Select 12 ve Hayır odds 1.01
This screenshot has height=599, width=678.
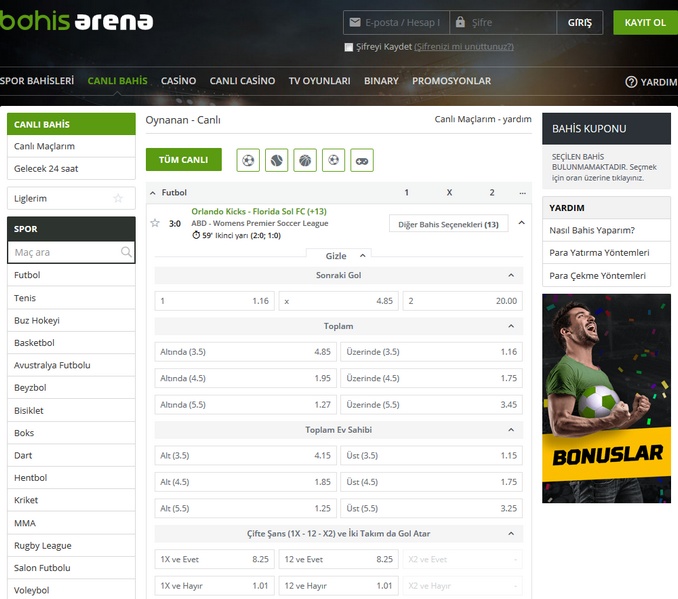point(339,586)
